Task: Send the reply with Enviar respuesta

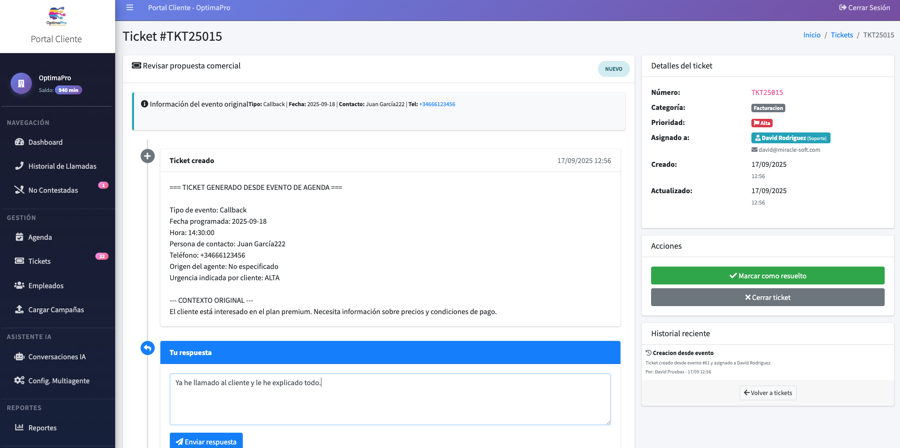Action: [x=206, y=441]
